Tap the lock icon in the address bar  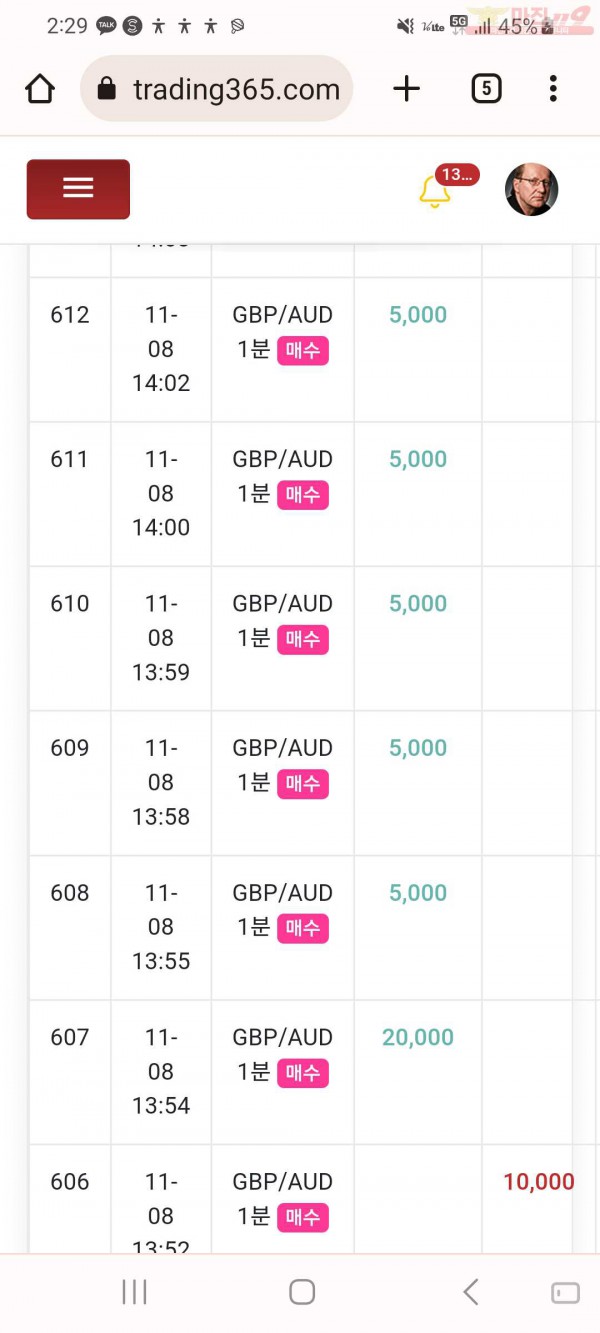(x=107, y=89)
